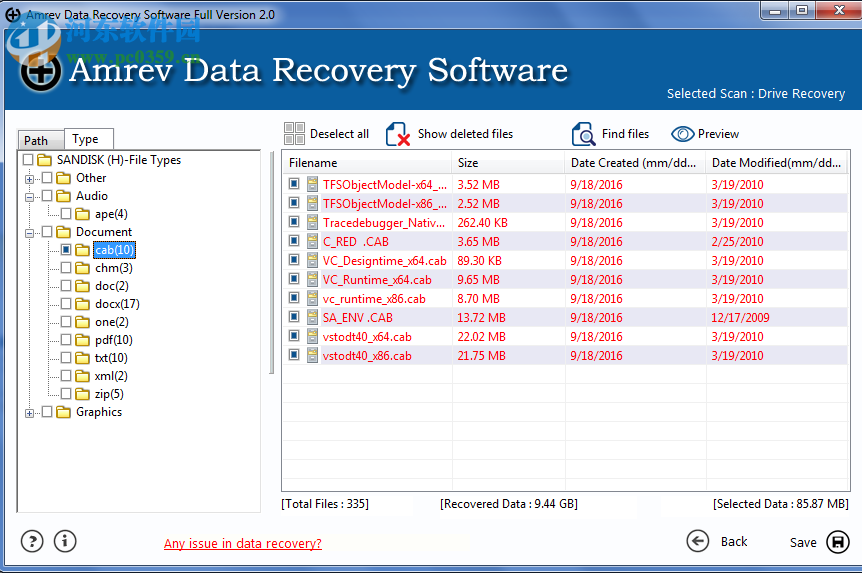Click the folder icon of docx(17)

(x=82, y=304)
